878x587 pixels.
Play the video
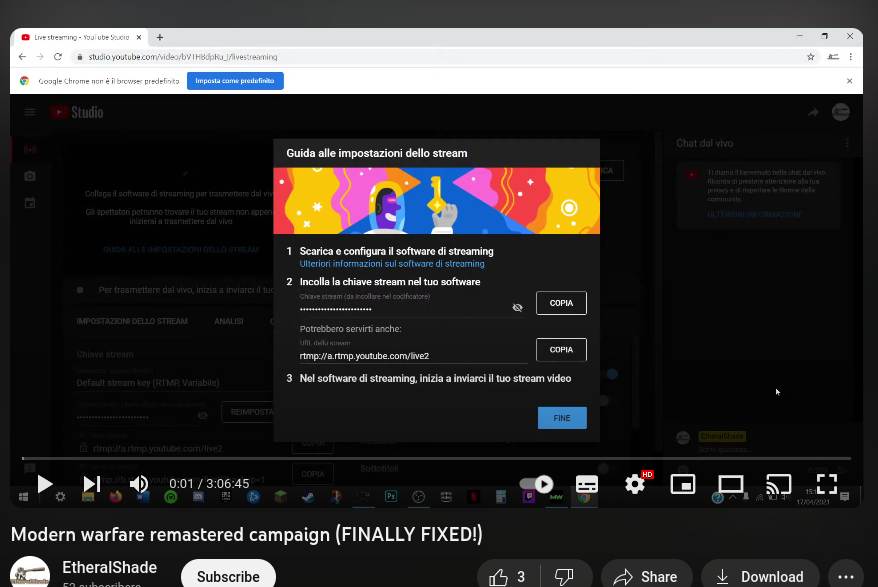coord(45,485)
